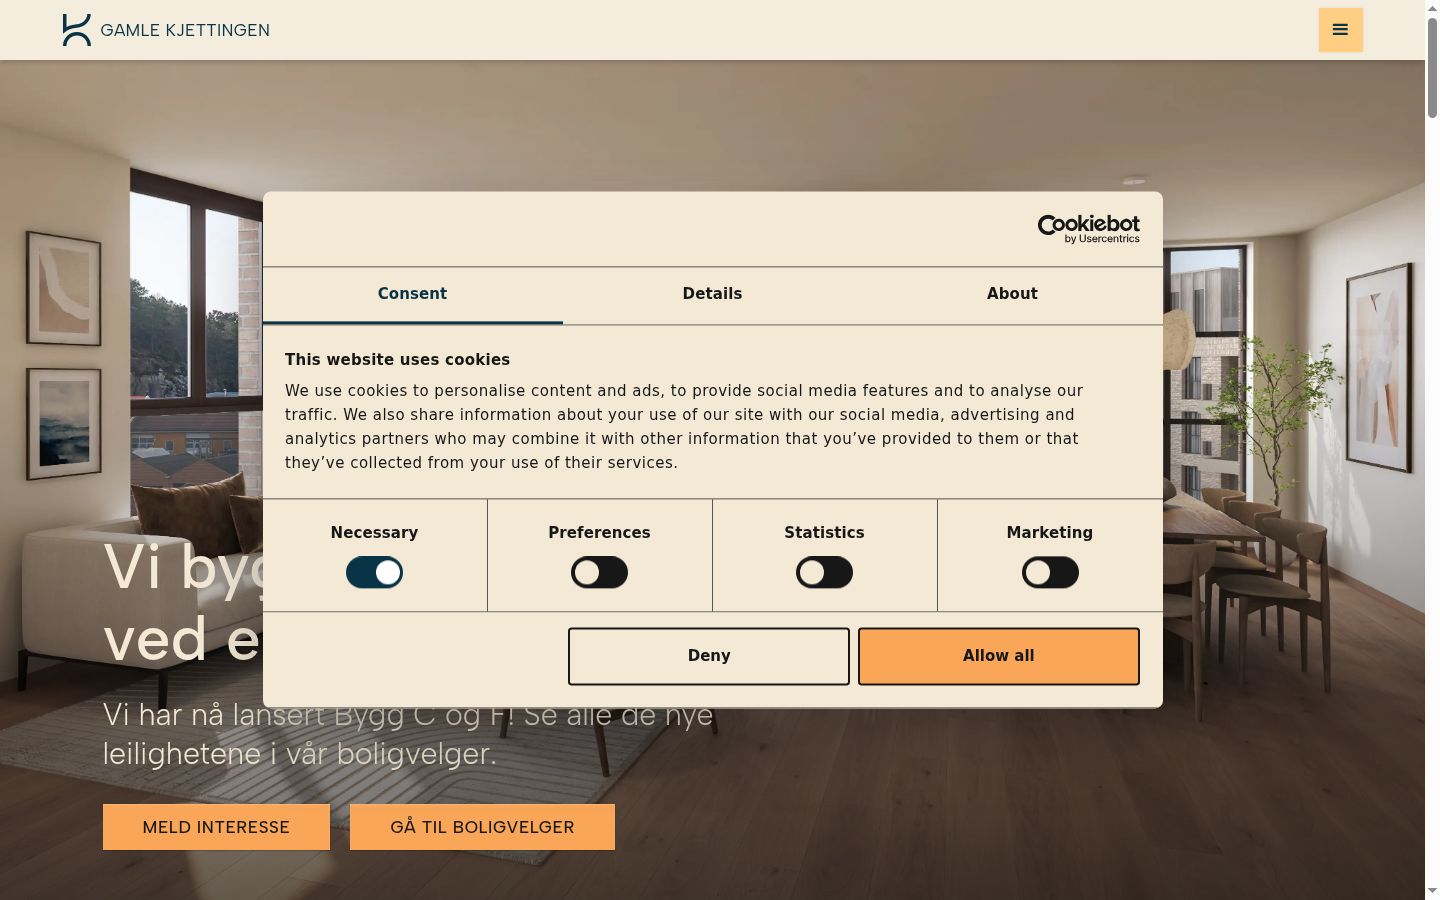Screen dimensions: 1440x900
Task: Click the 'Marketing' category label
Action: [1050, 532]
